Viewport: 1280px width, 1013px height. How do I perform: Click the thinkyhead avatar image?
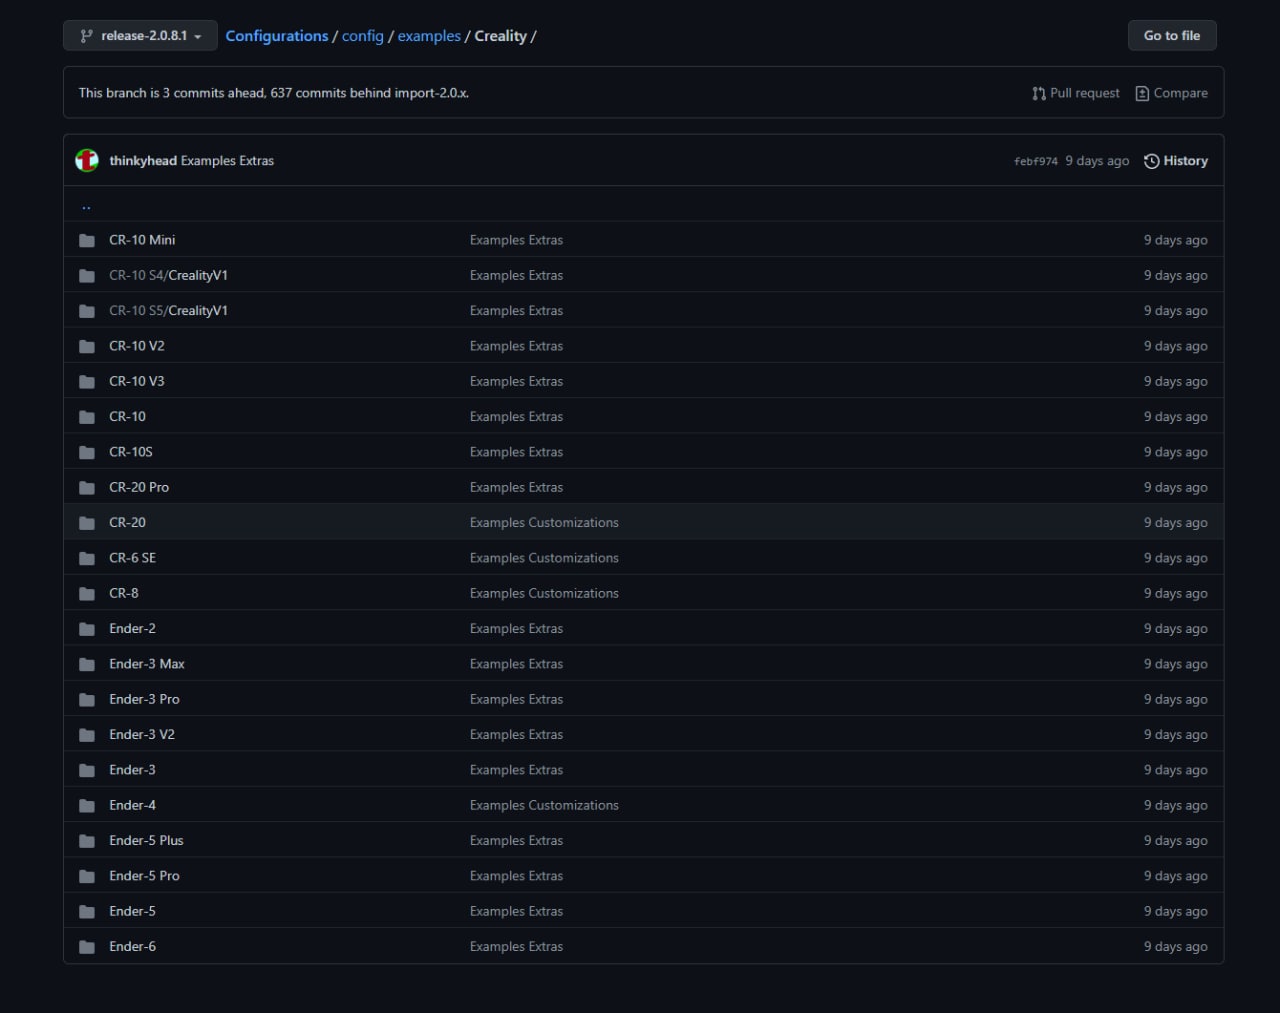point(87,160)
